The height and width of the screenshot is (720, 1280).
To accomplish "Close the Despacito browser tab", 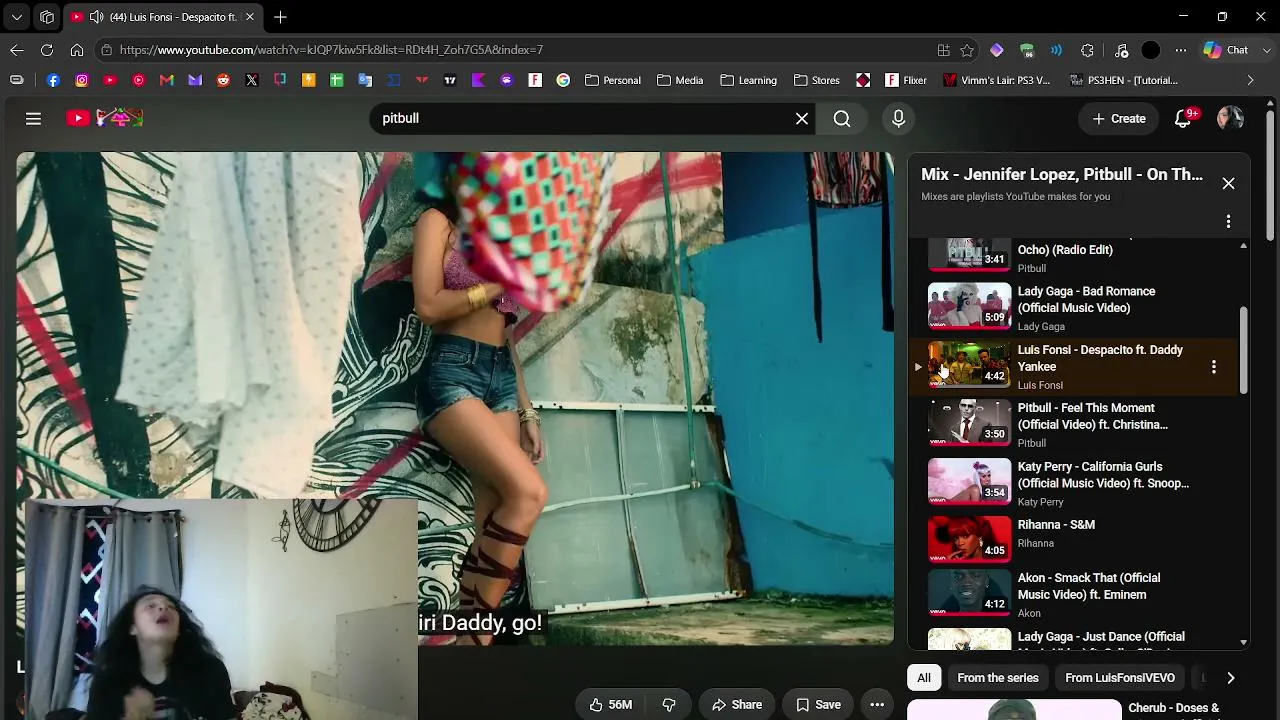I will [250, 17].
